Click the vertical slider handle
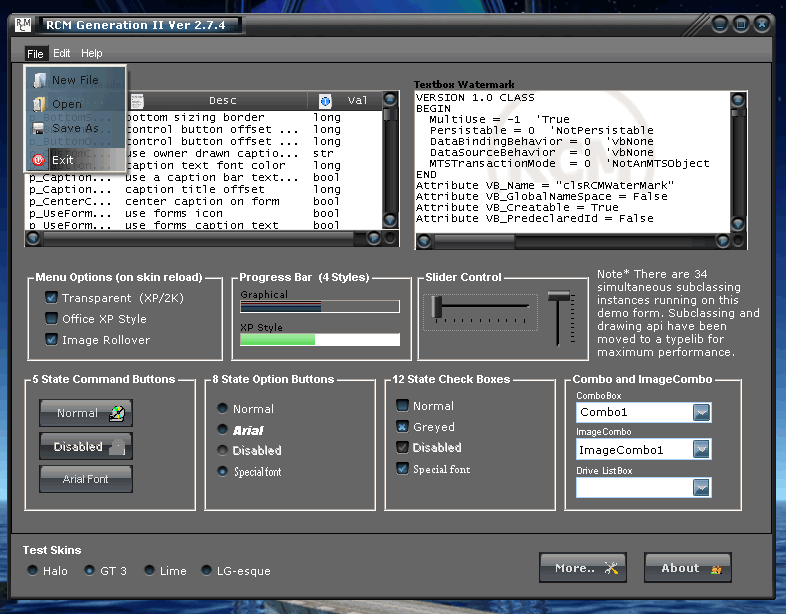 tap(558, 297)
